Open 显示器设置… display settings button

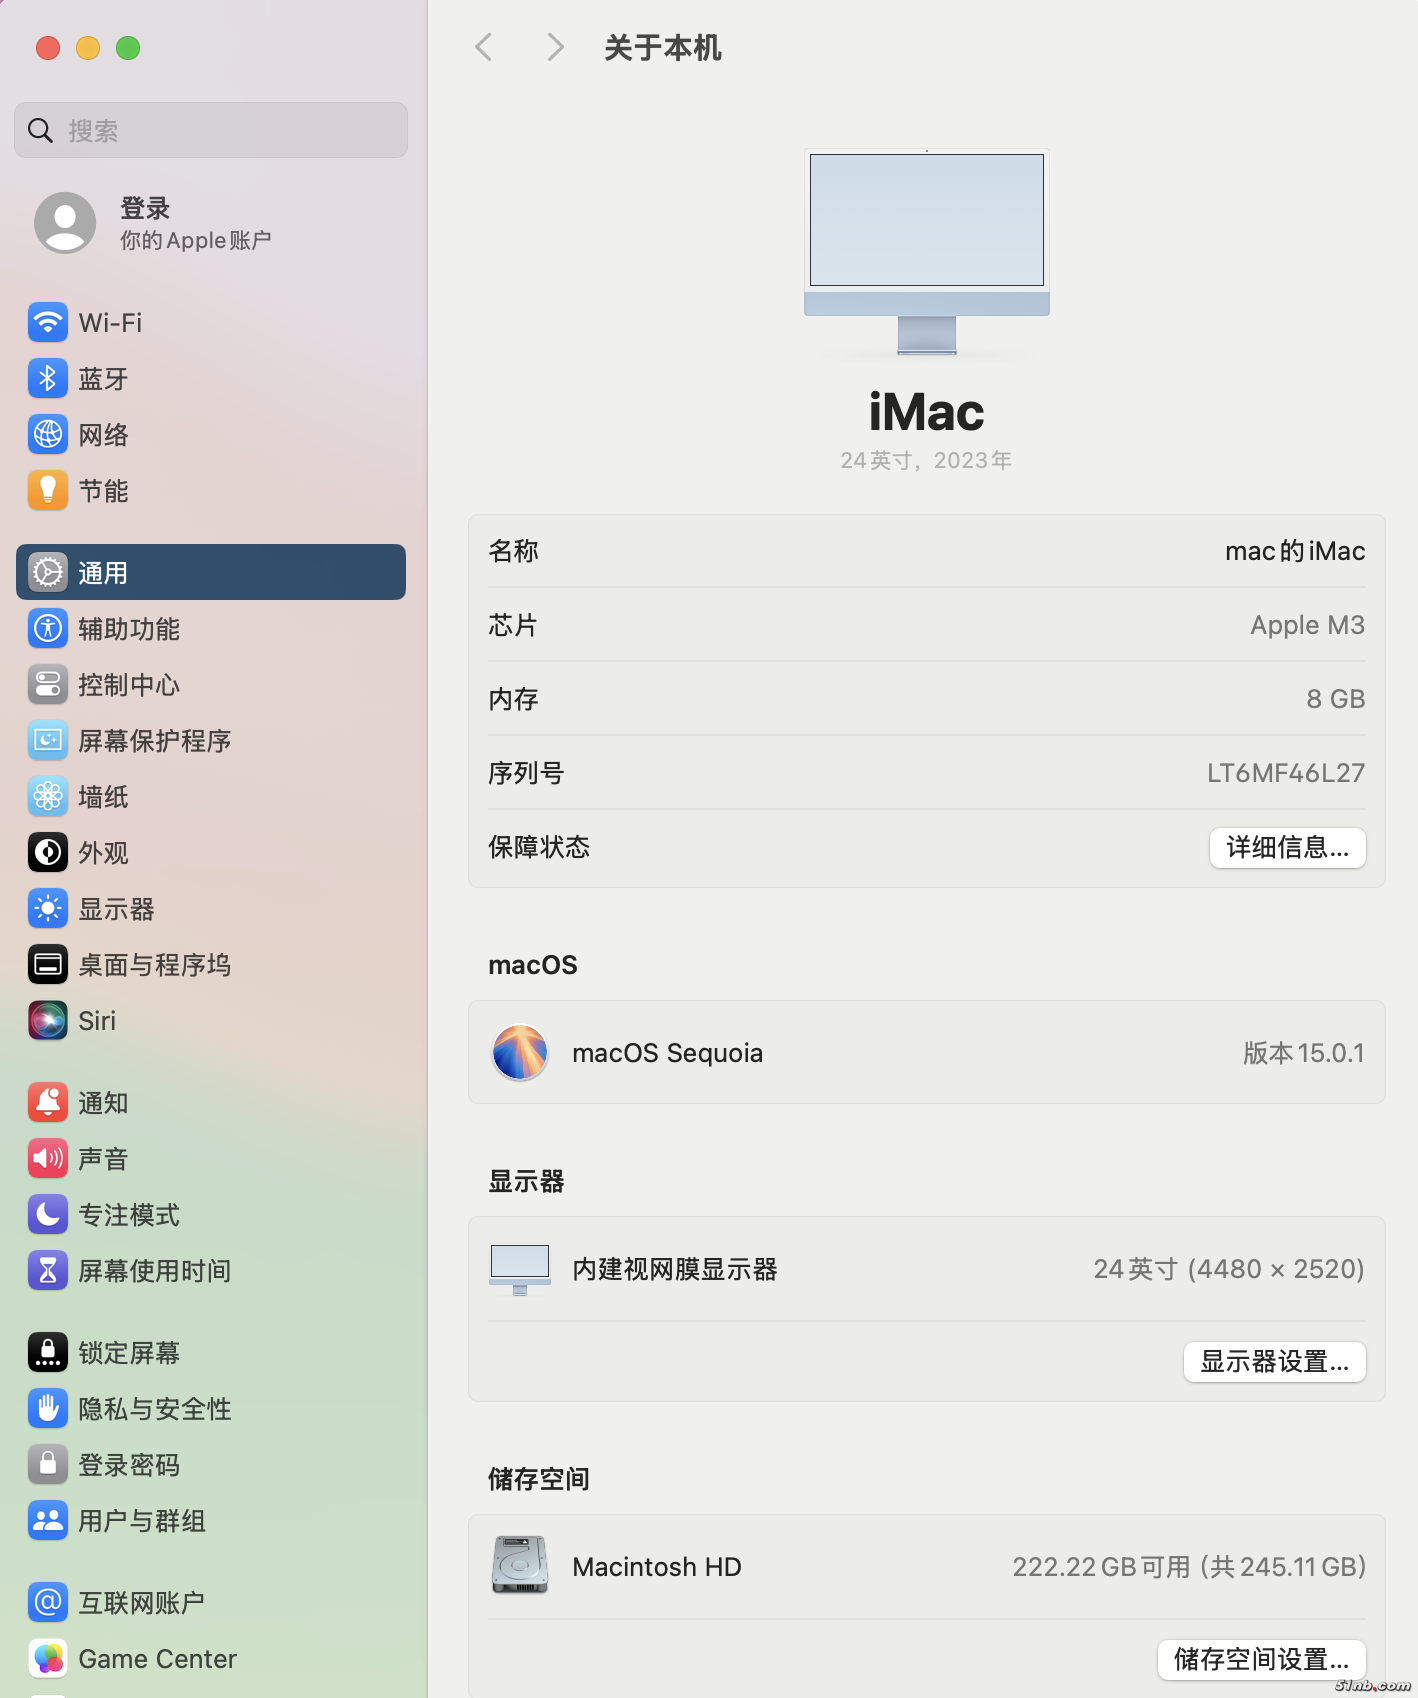point(1275,1362)
